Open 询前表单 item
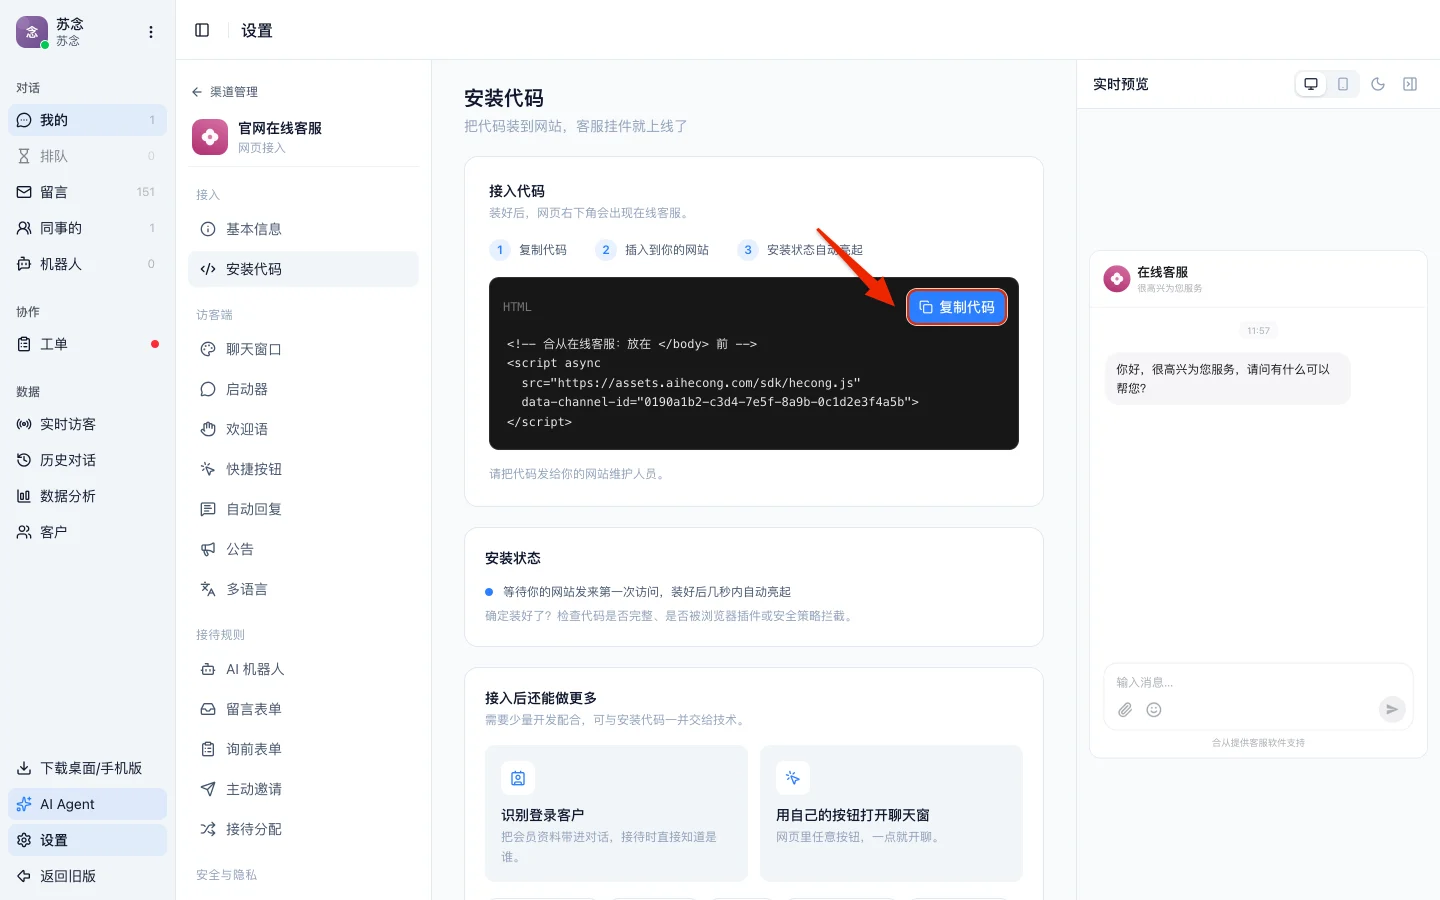This screenshot has height=900, width=1440. point(303,749)
